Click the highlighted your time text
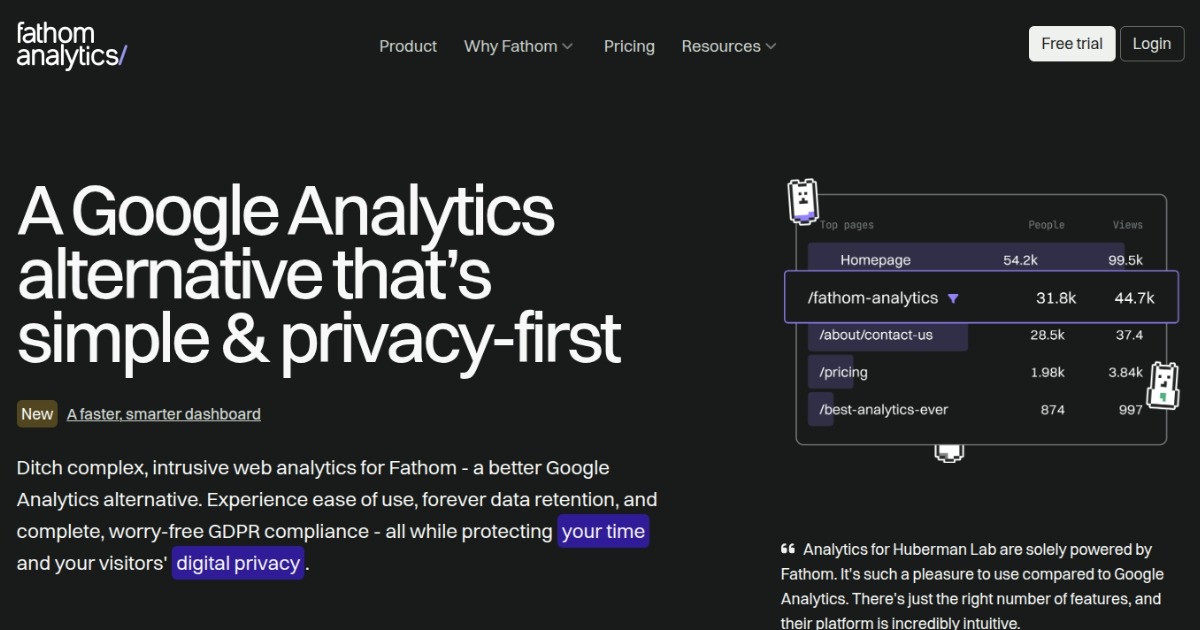Image resolution: width=1200 pixels, height=630 pixels. [603, 531]
